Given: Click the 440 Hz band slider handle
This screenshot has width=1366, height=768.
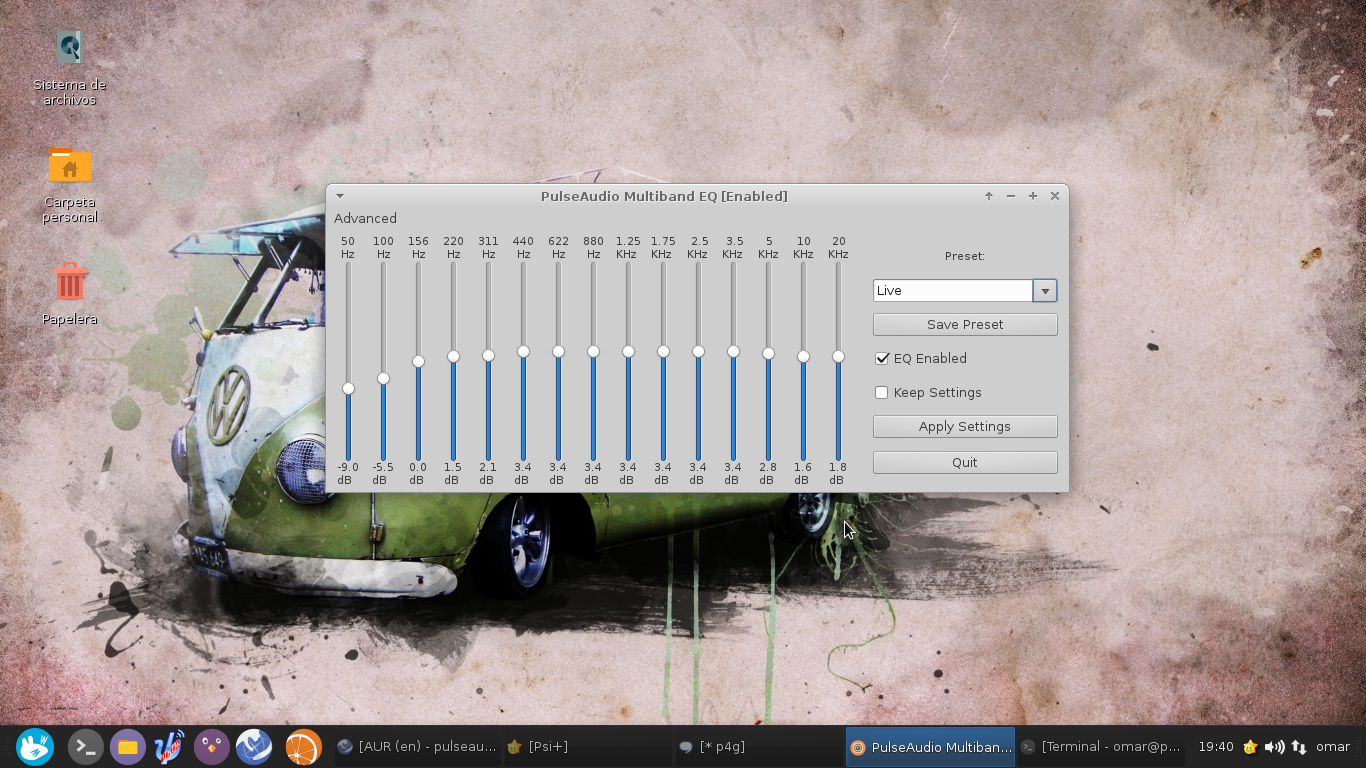Looking at the screenshot, I should coord(523,351).
